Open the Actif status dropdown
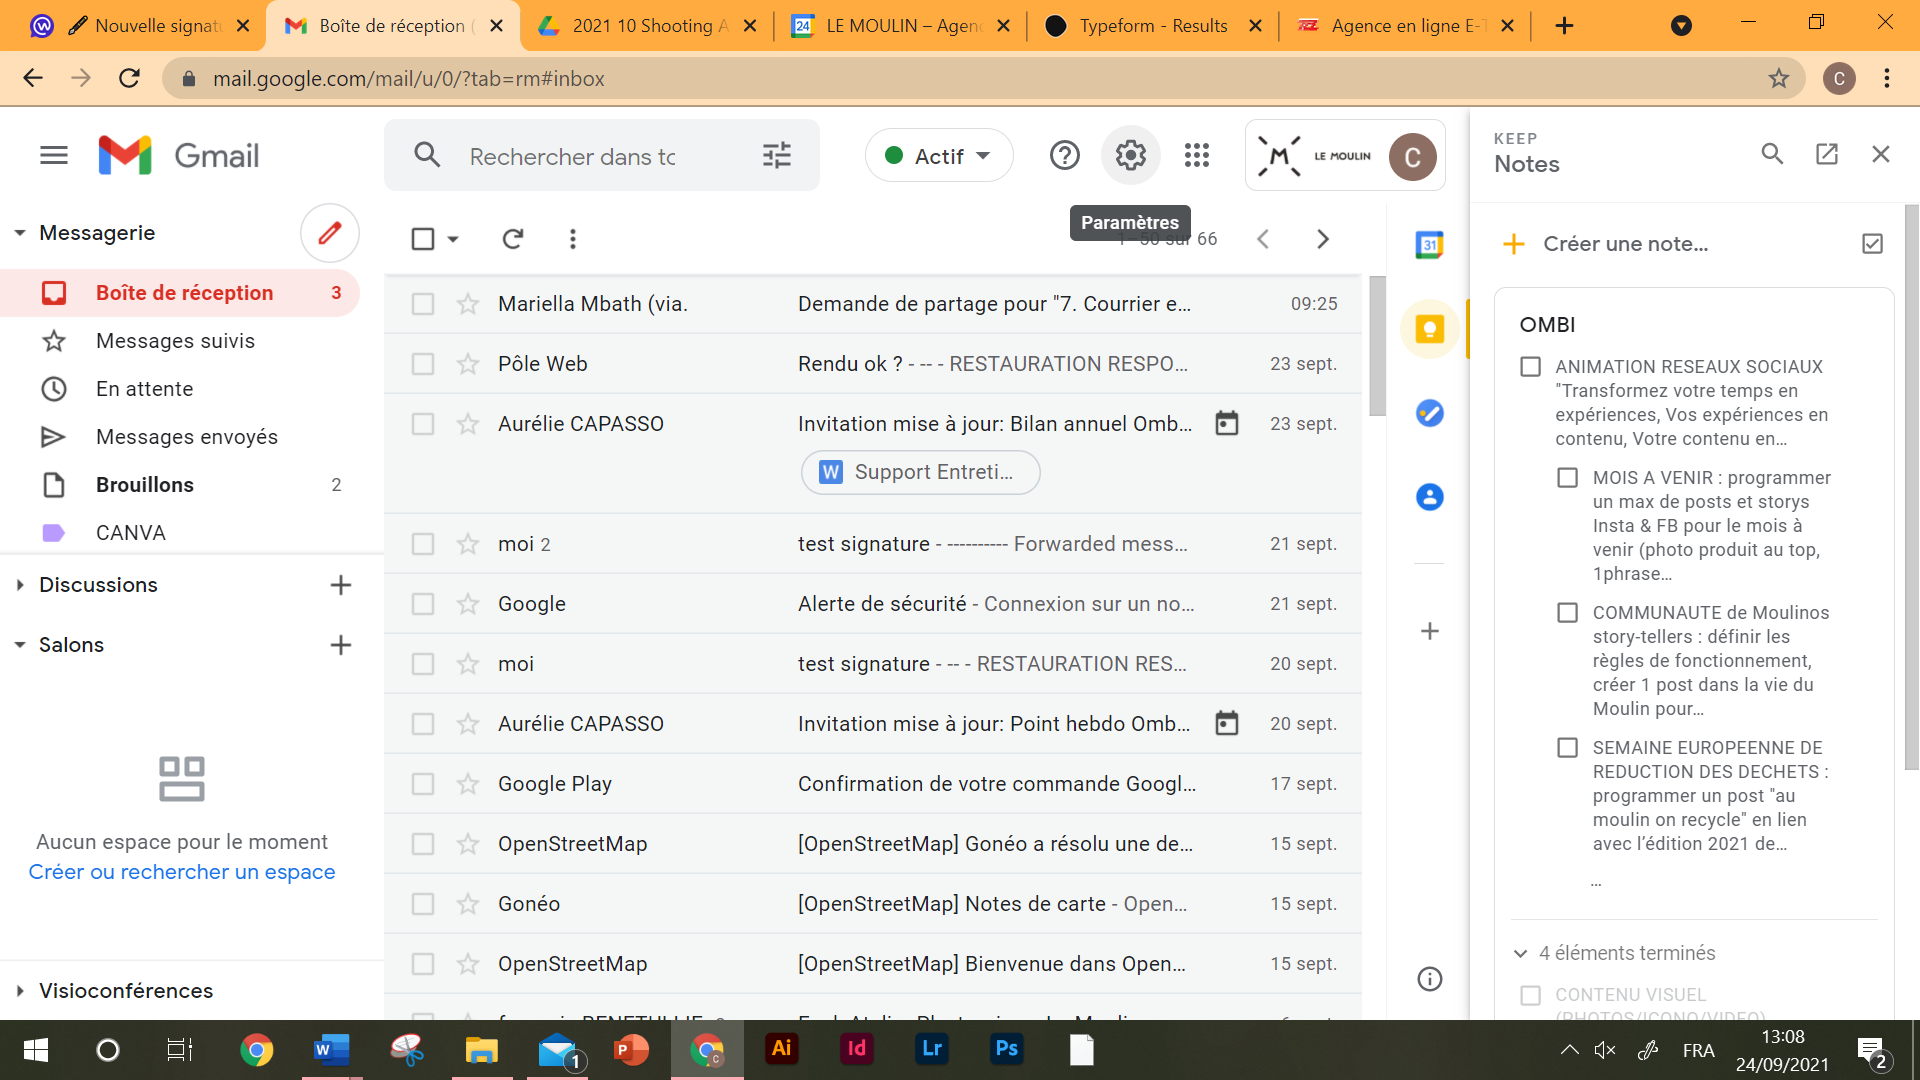Screen dimensions: 1920x1080 tap(939, 156)
